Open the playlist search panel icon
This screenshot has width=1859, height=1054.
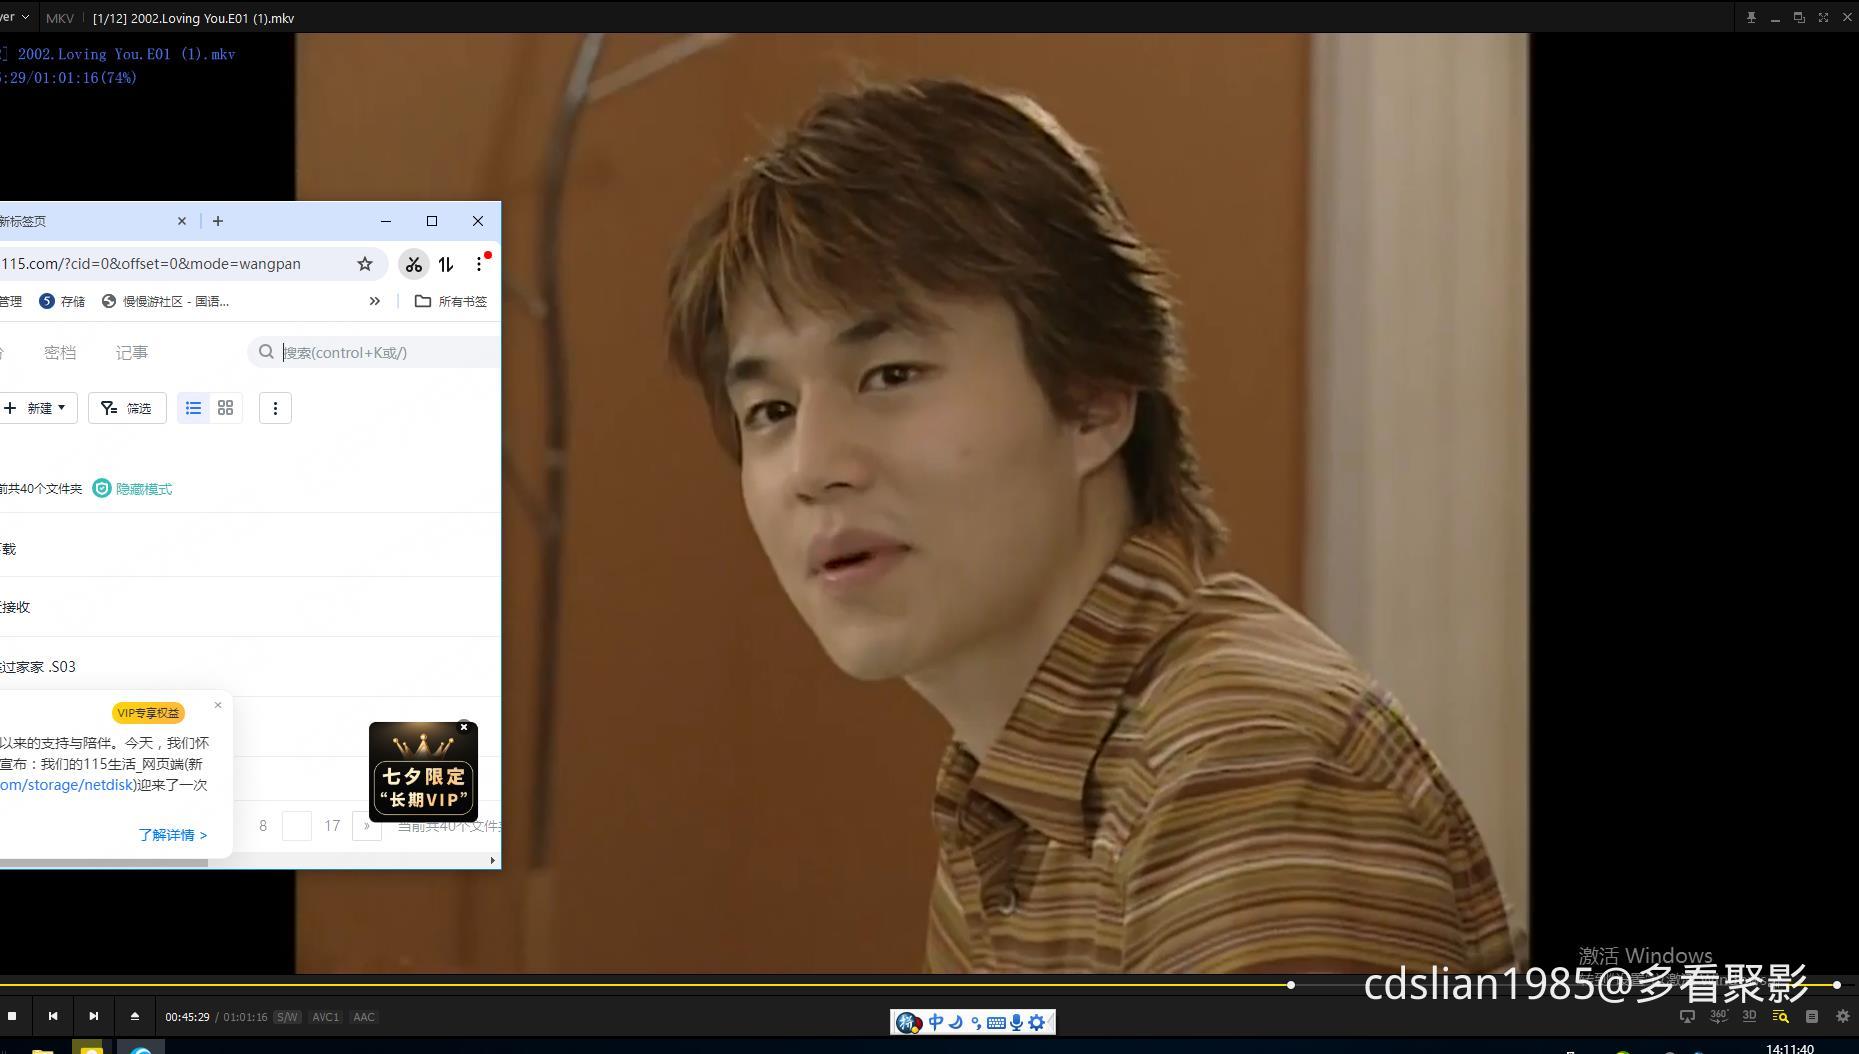point(1780,1017)
